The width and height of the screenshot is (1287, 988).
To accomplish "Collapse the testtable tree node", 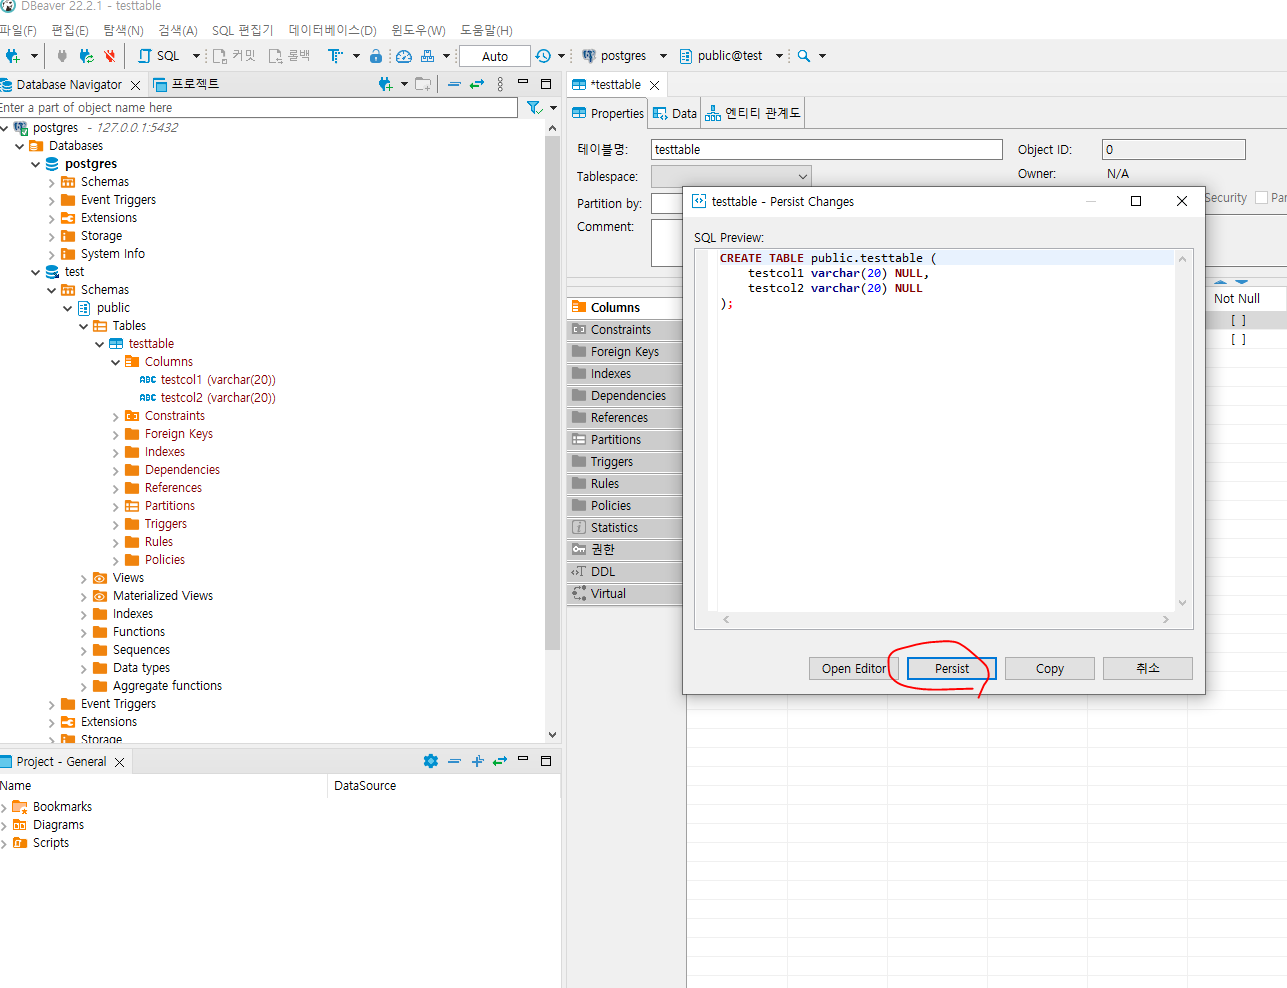I will 100,344.
